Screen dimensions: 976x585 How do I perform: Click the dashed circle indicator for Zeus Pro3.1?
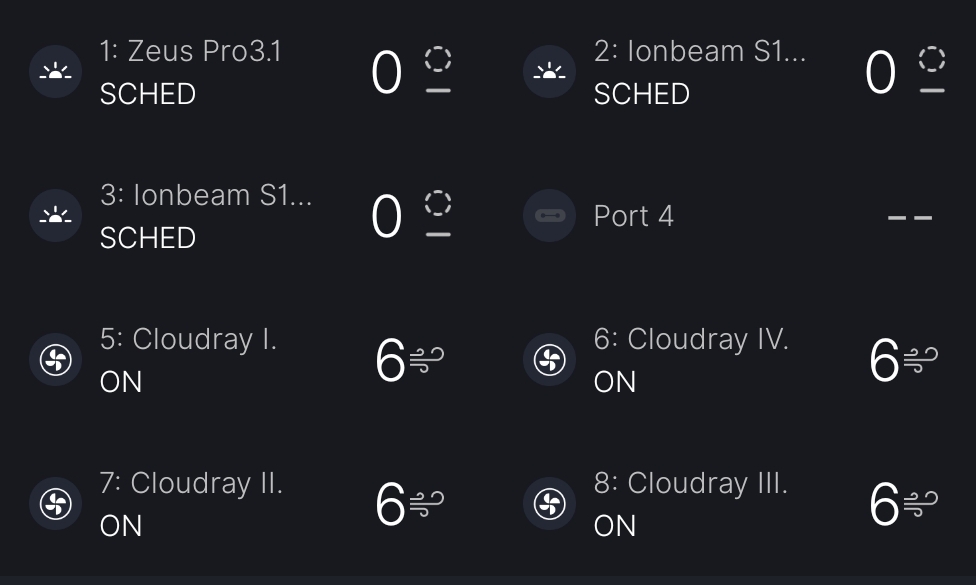(438, 58)
